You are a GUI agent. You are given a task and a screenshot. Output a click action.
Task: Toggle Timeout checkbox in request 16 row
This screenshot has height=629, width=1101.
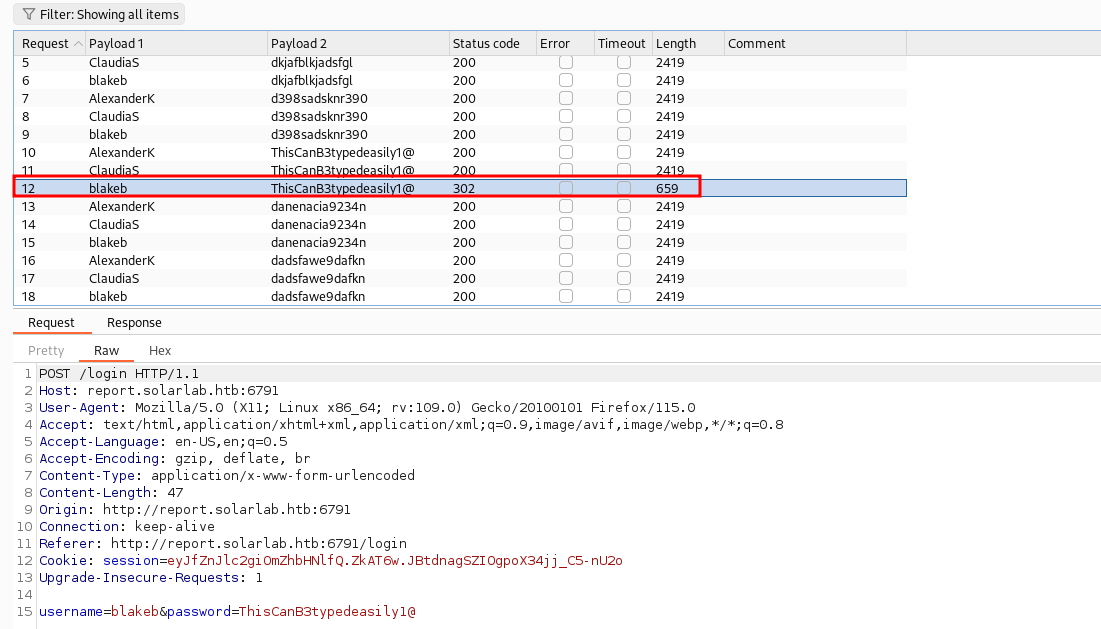pyautogui.click(x=624, y=260)
